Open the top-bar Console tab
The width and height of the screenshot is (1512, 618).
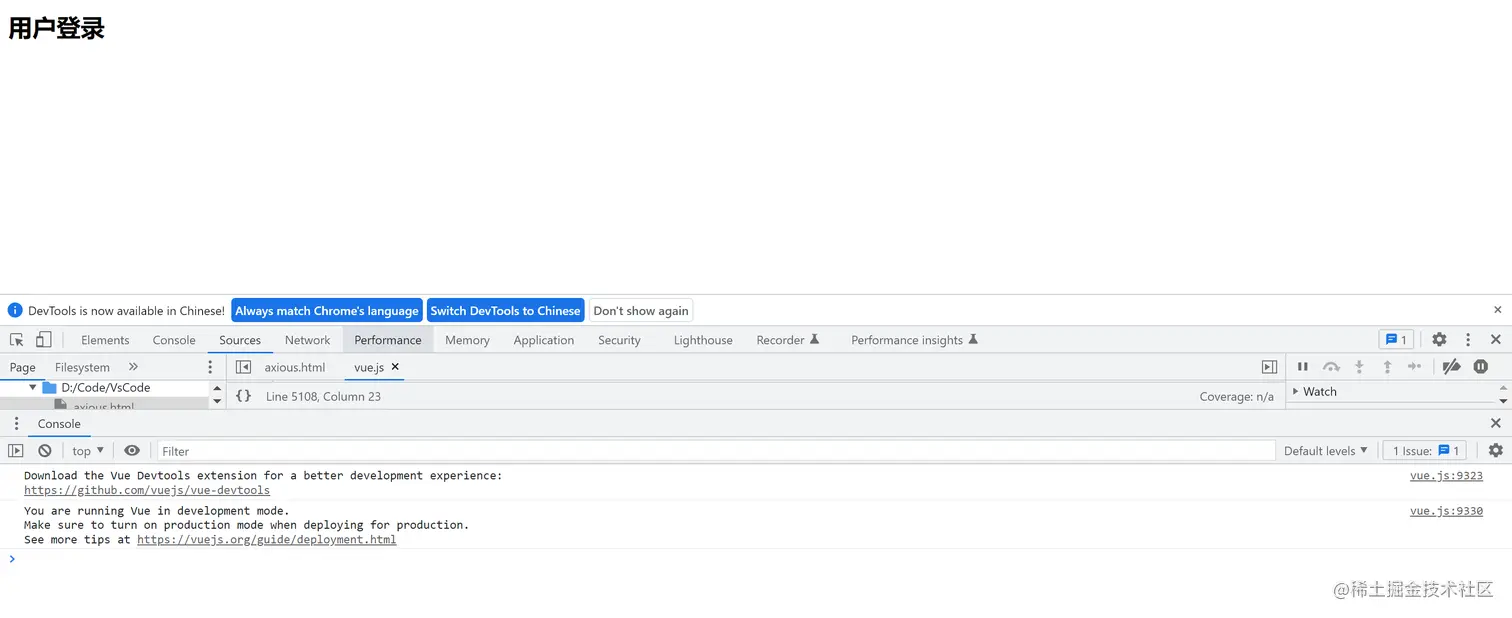coord(174,340)
